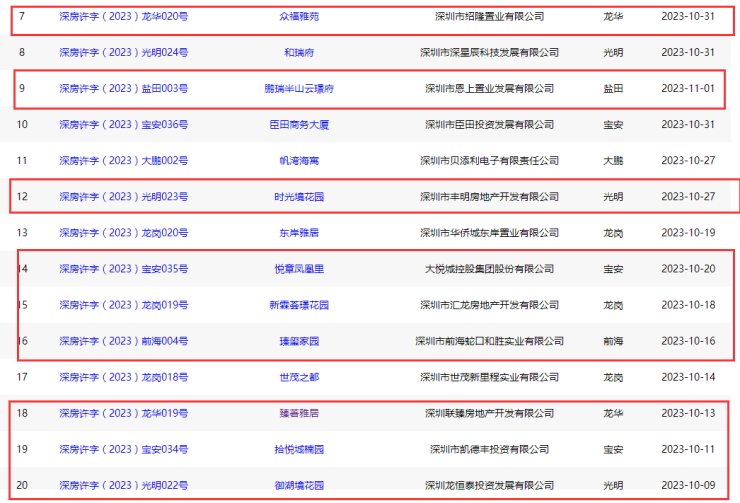Image resolution: width=740 pixels, height=503 pixels.
Task: Open permit 深房许字（2023）宝安036号
Action: point(124,125)
